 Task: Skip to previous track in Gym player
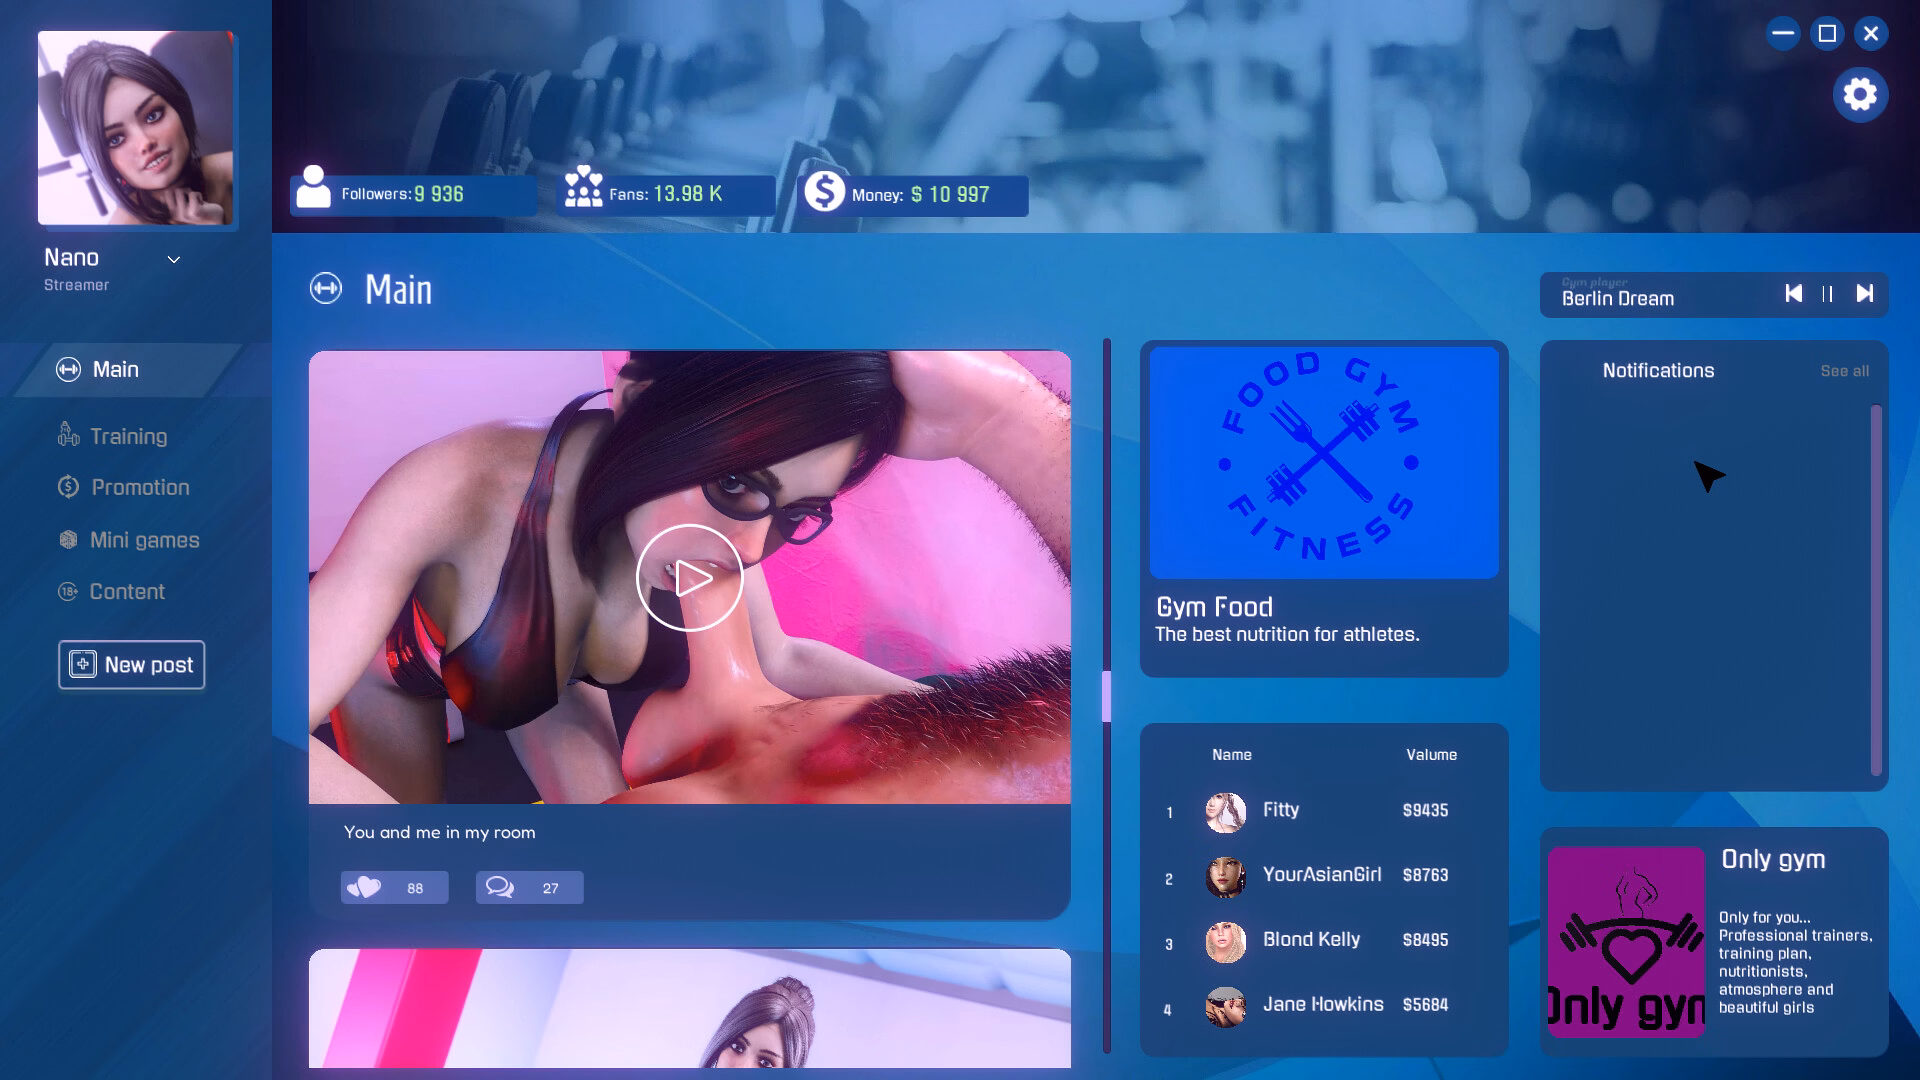(x=1794, y=294)
